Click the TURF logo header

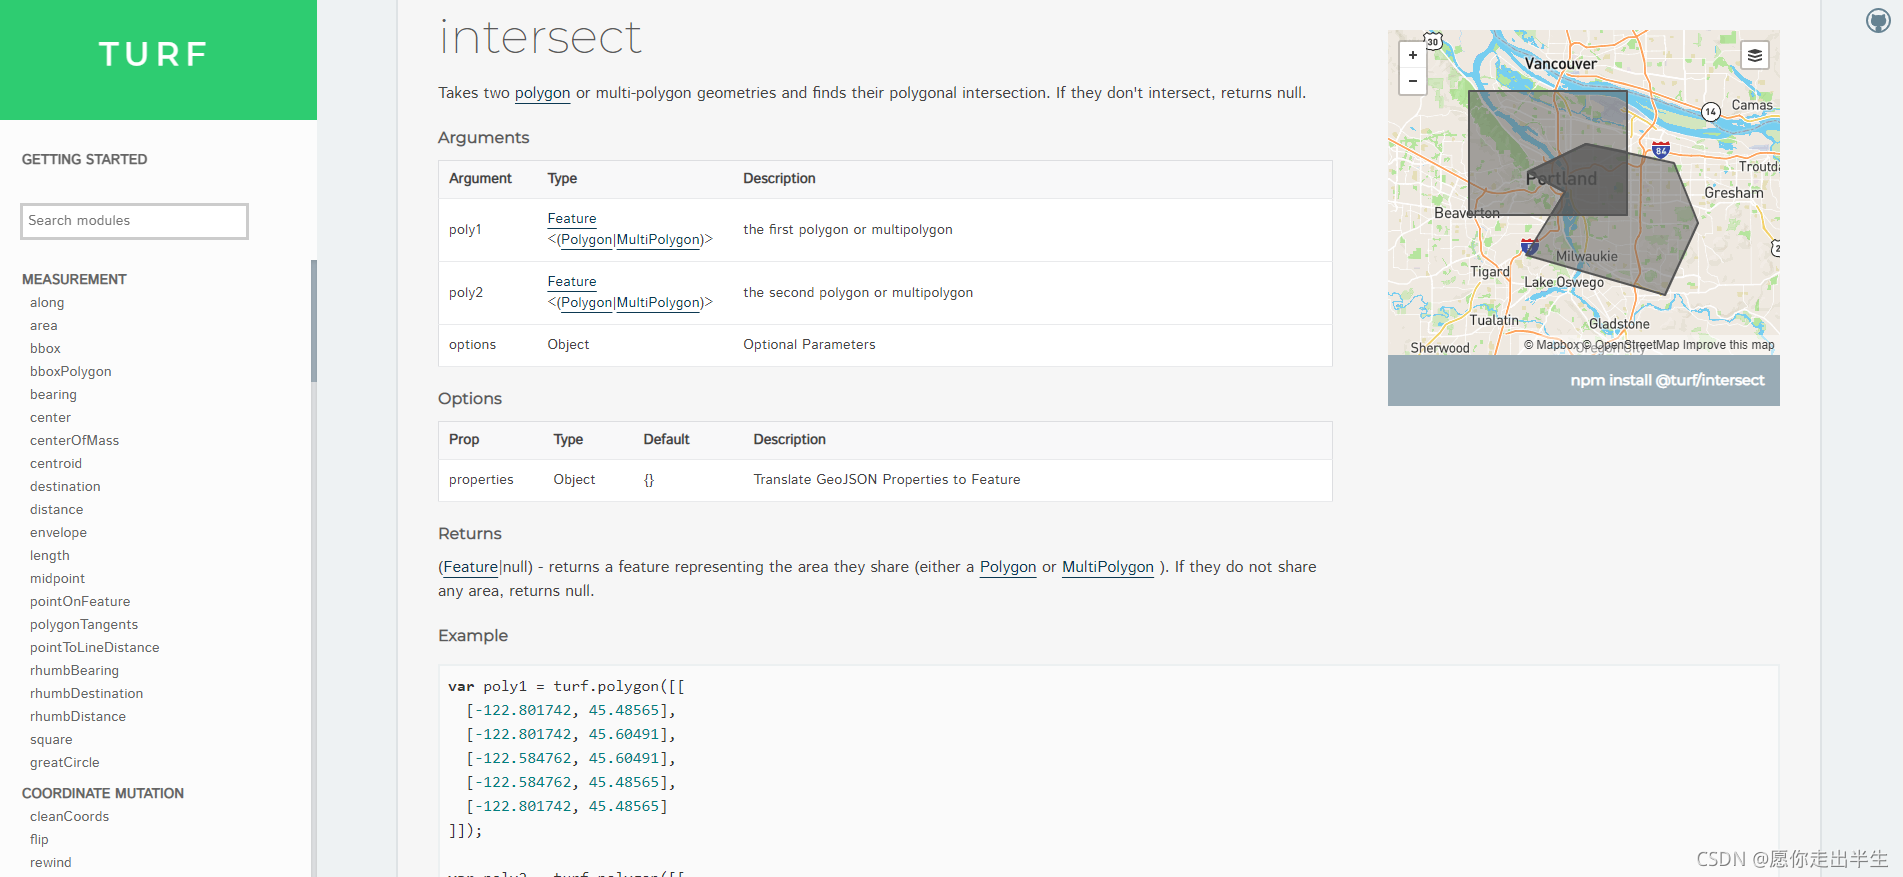154,54
